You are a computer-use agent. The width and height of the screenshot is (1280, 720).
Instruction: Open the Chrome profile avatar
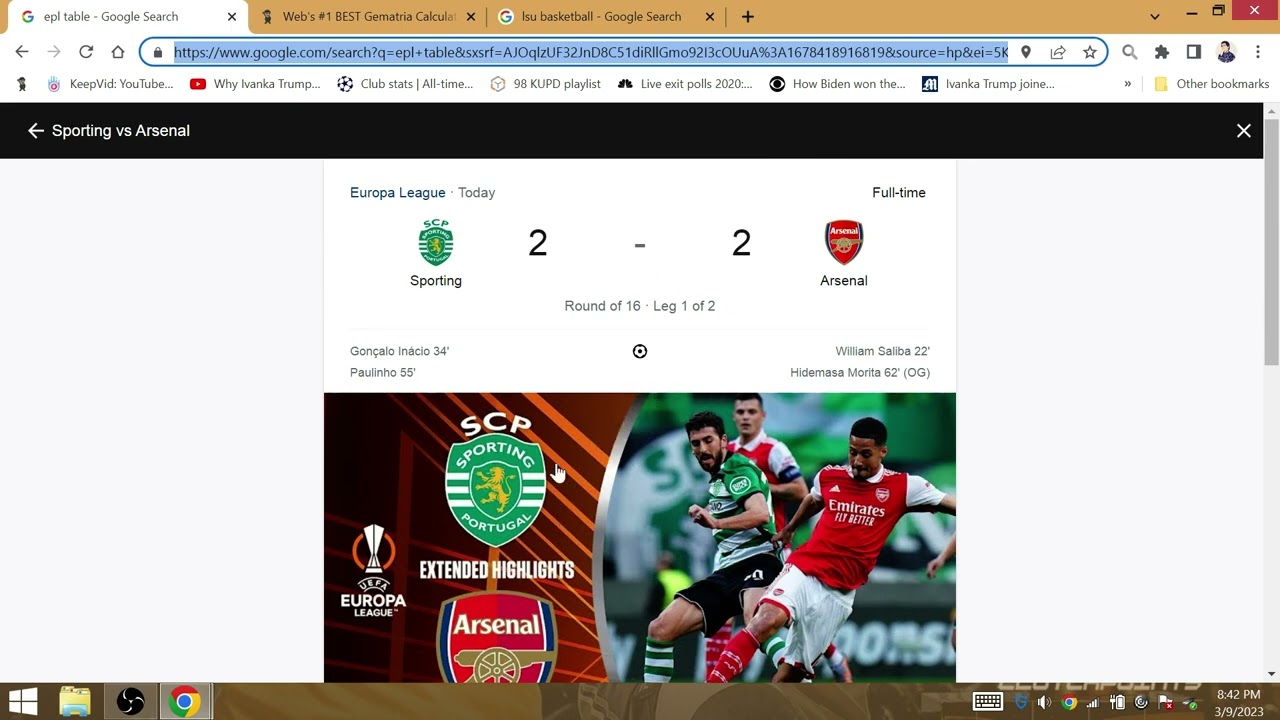coord(1226,52)
